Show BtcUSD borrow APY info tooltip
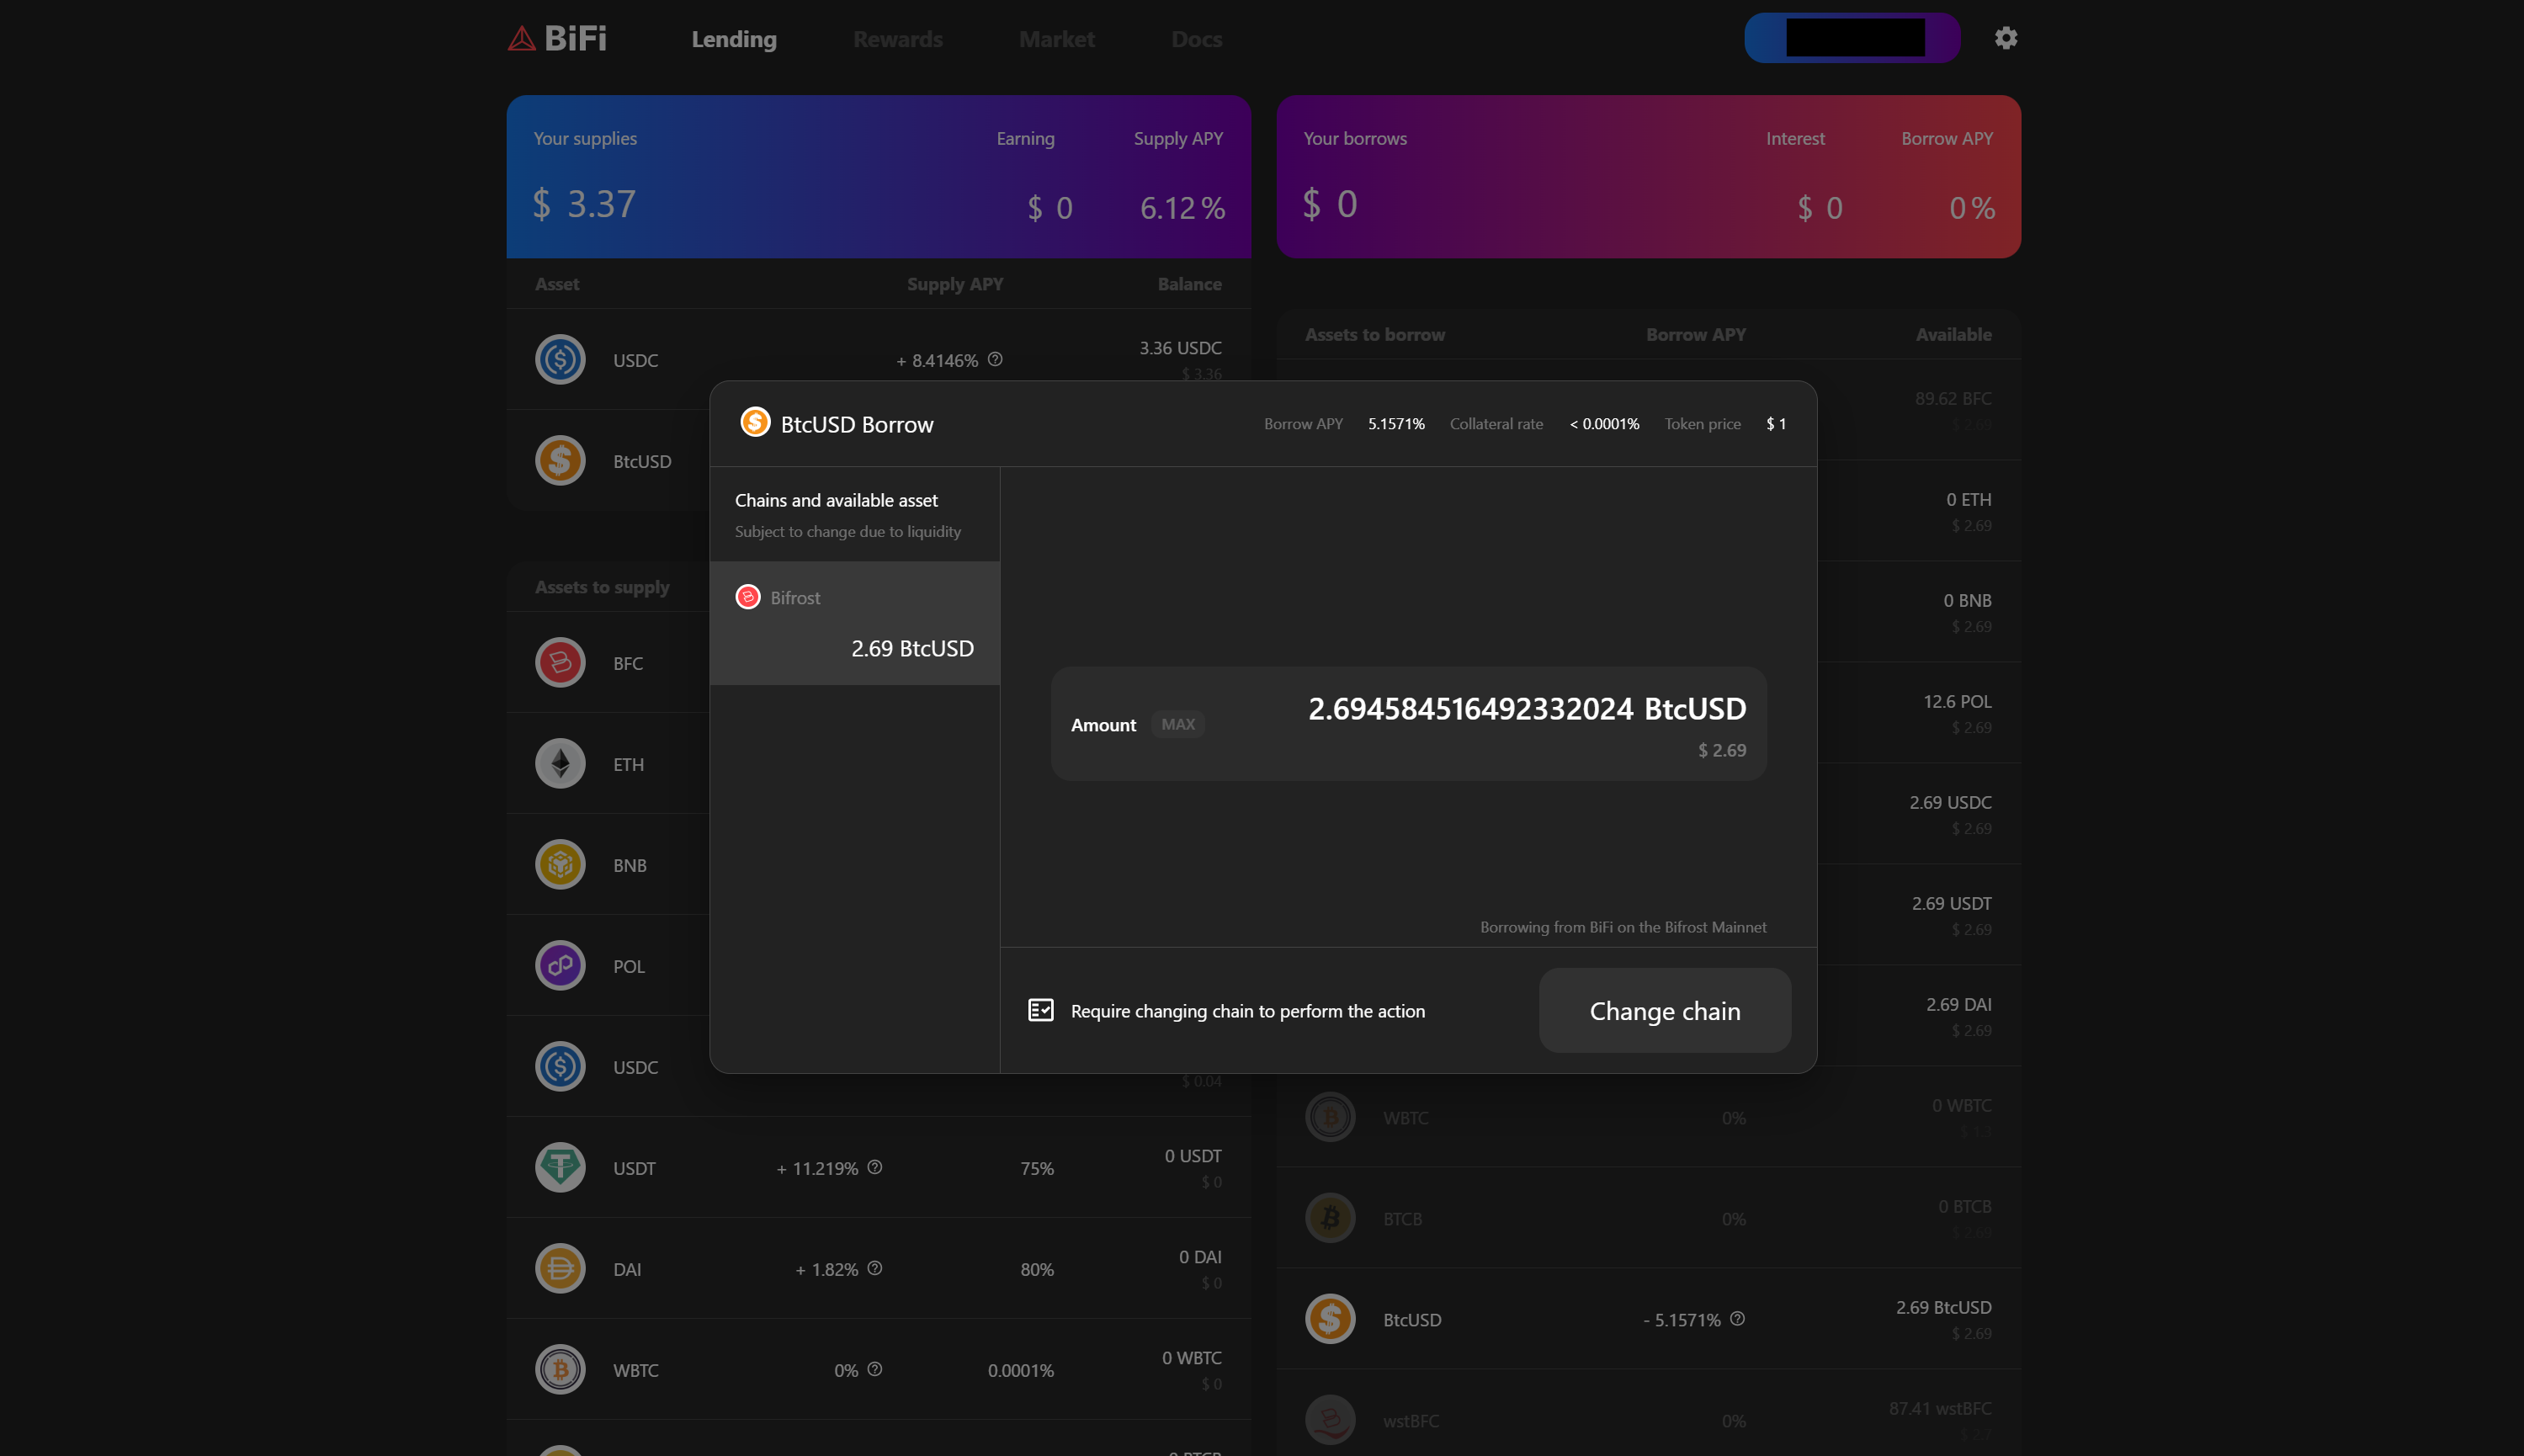Viewport: 2524px width, 1456px height. click(1738, 1319)
